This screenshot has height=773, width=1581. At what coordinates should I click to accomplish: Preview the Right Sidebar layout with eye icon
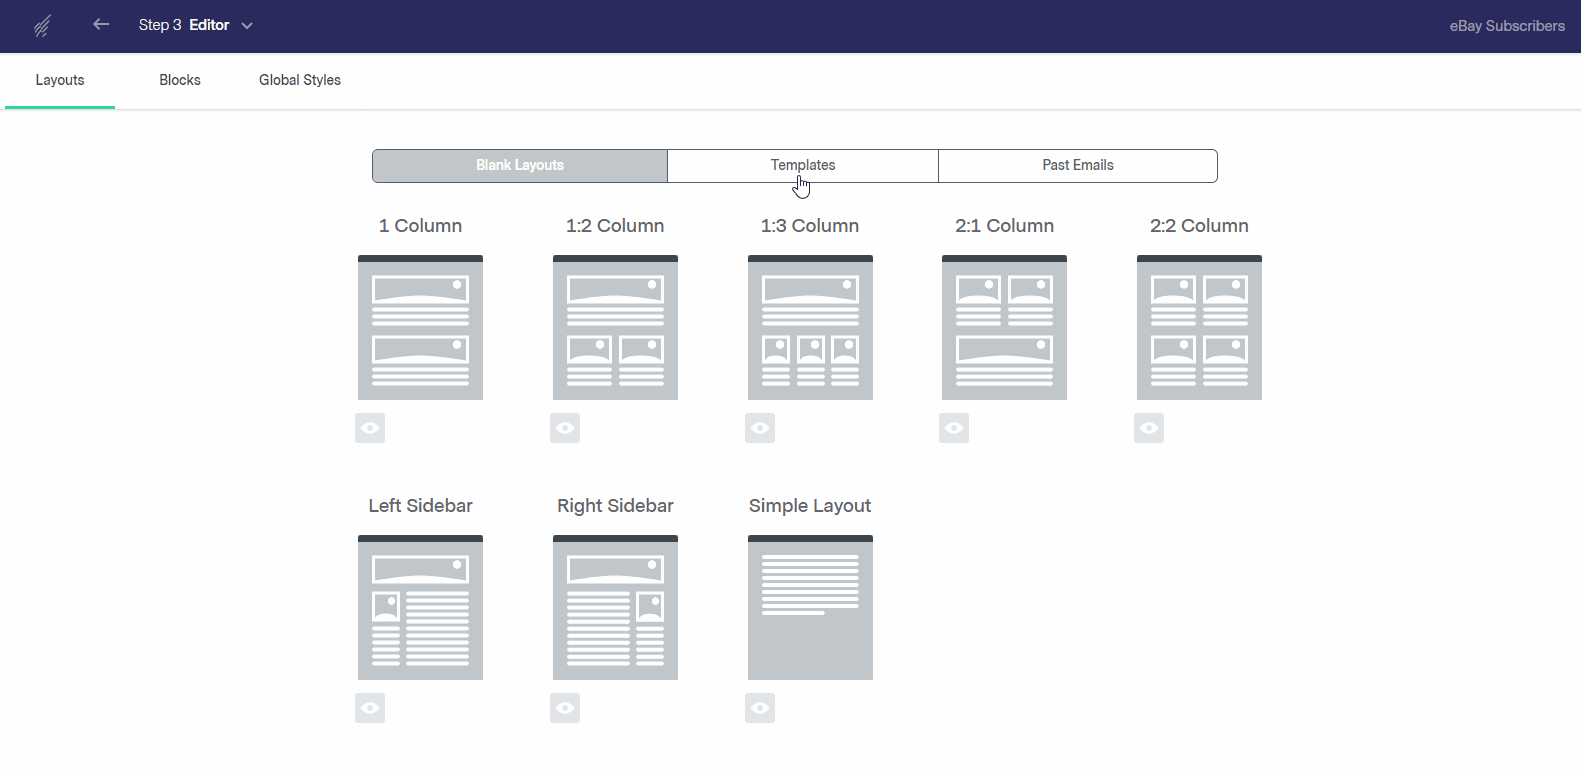click(x=565, y=708)
